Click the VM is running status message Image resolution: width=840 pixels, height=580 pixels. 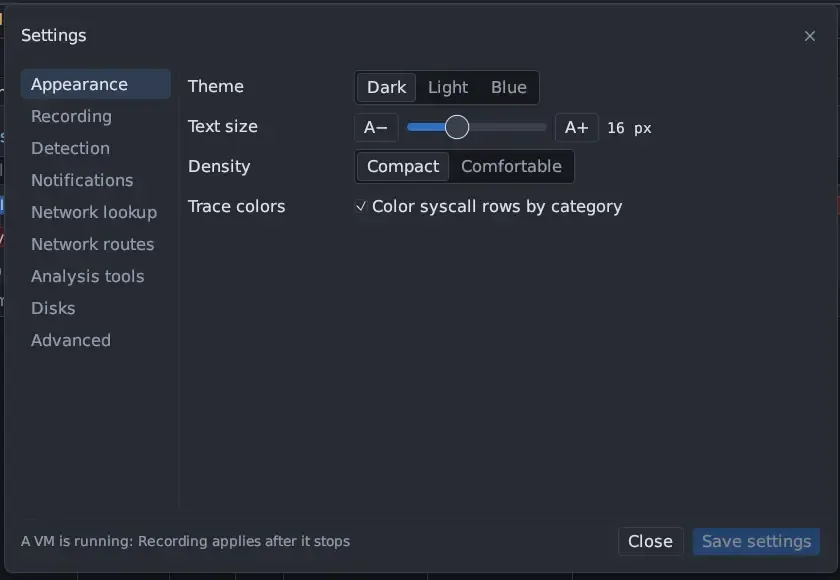click(x=185, y=541)
